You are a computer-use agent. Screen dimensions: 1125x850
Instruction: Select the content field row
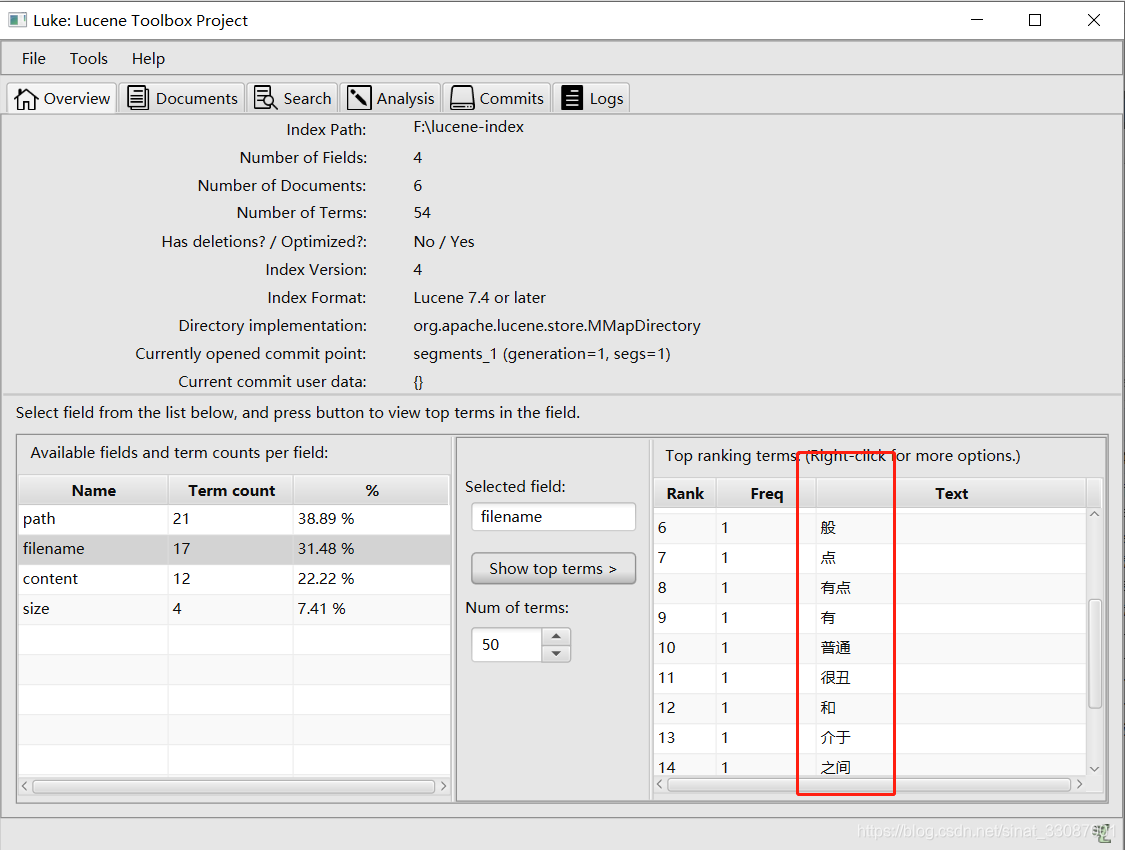235,579
